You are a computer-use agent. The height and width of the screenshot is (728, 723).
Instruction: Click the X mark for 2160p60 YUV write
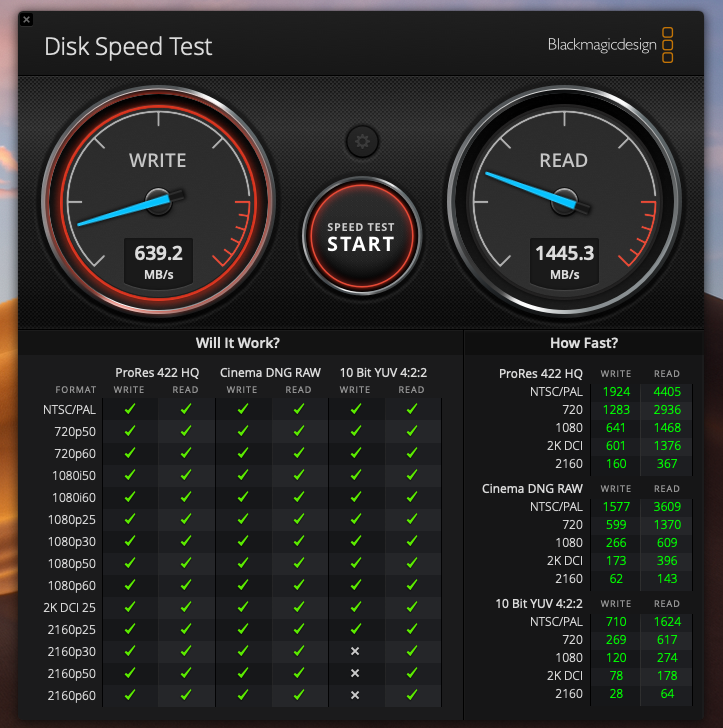tap(355, 695)
